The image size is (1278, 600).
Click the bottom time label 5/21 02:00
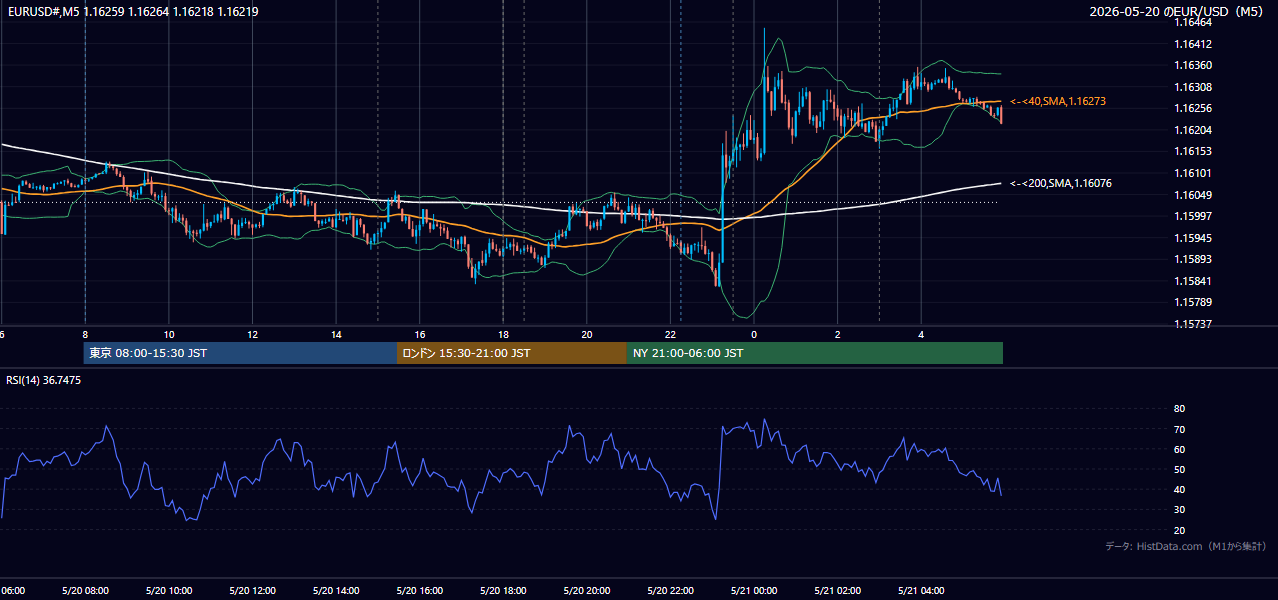pyautogui.click(x=837, y=591)
